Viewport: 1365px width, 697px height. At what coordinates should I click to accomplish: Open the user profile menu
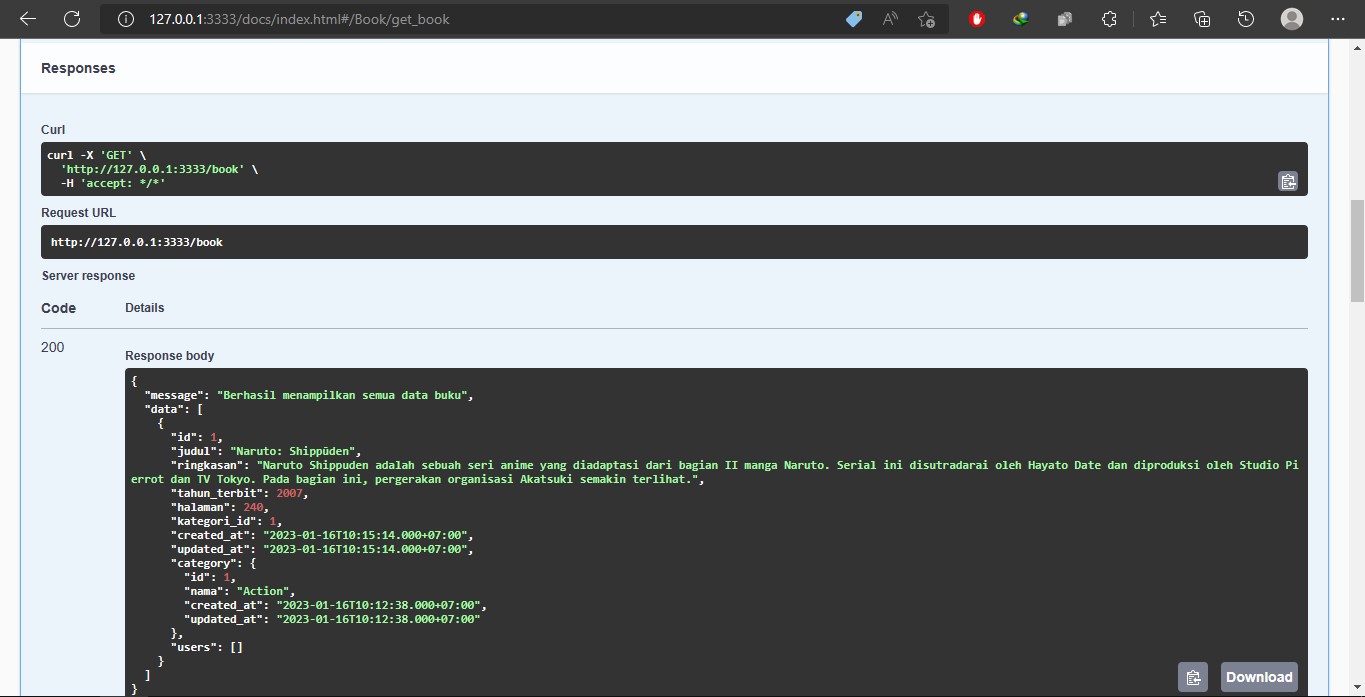coord(1292,19)
